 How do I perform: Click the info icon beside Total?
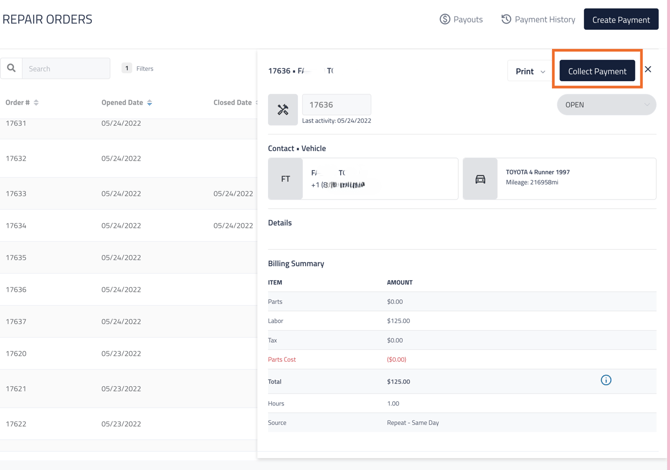point(606,380)
